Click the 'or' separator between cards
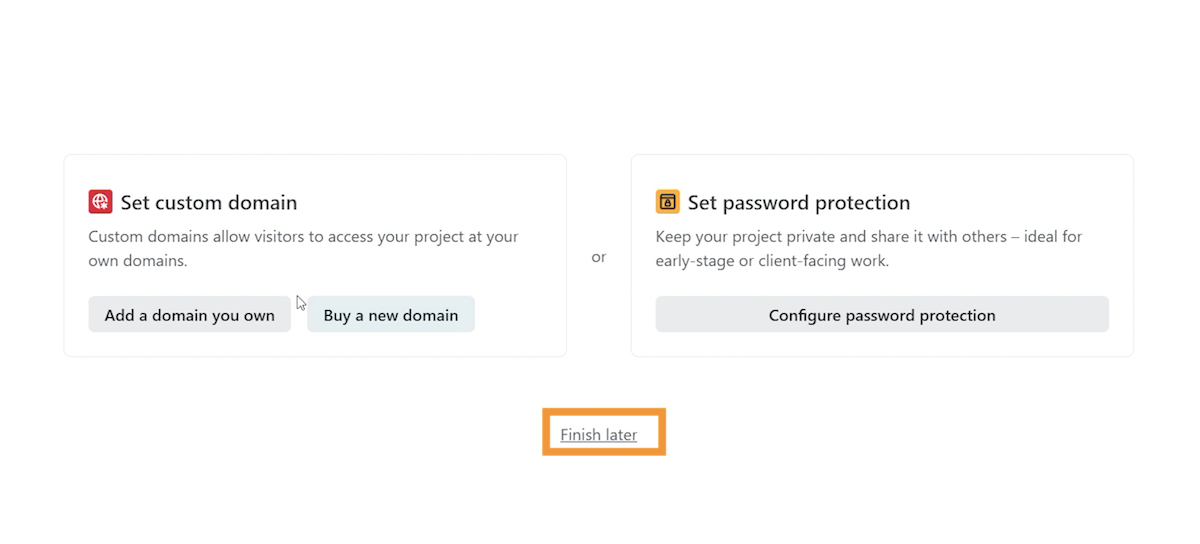 599,257
